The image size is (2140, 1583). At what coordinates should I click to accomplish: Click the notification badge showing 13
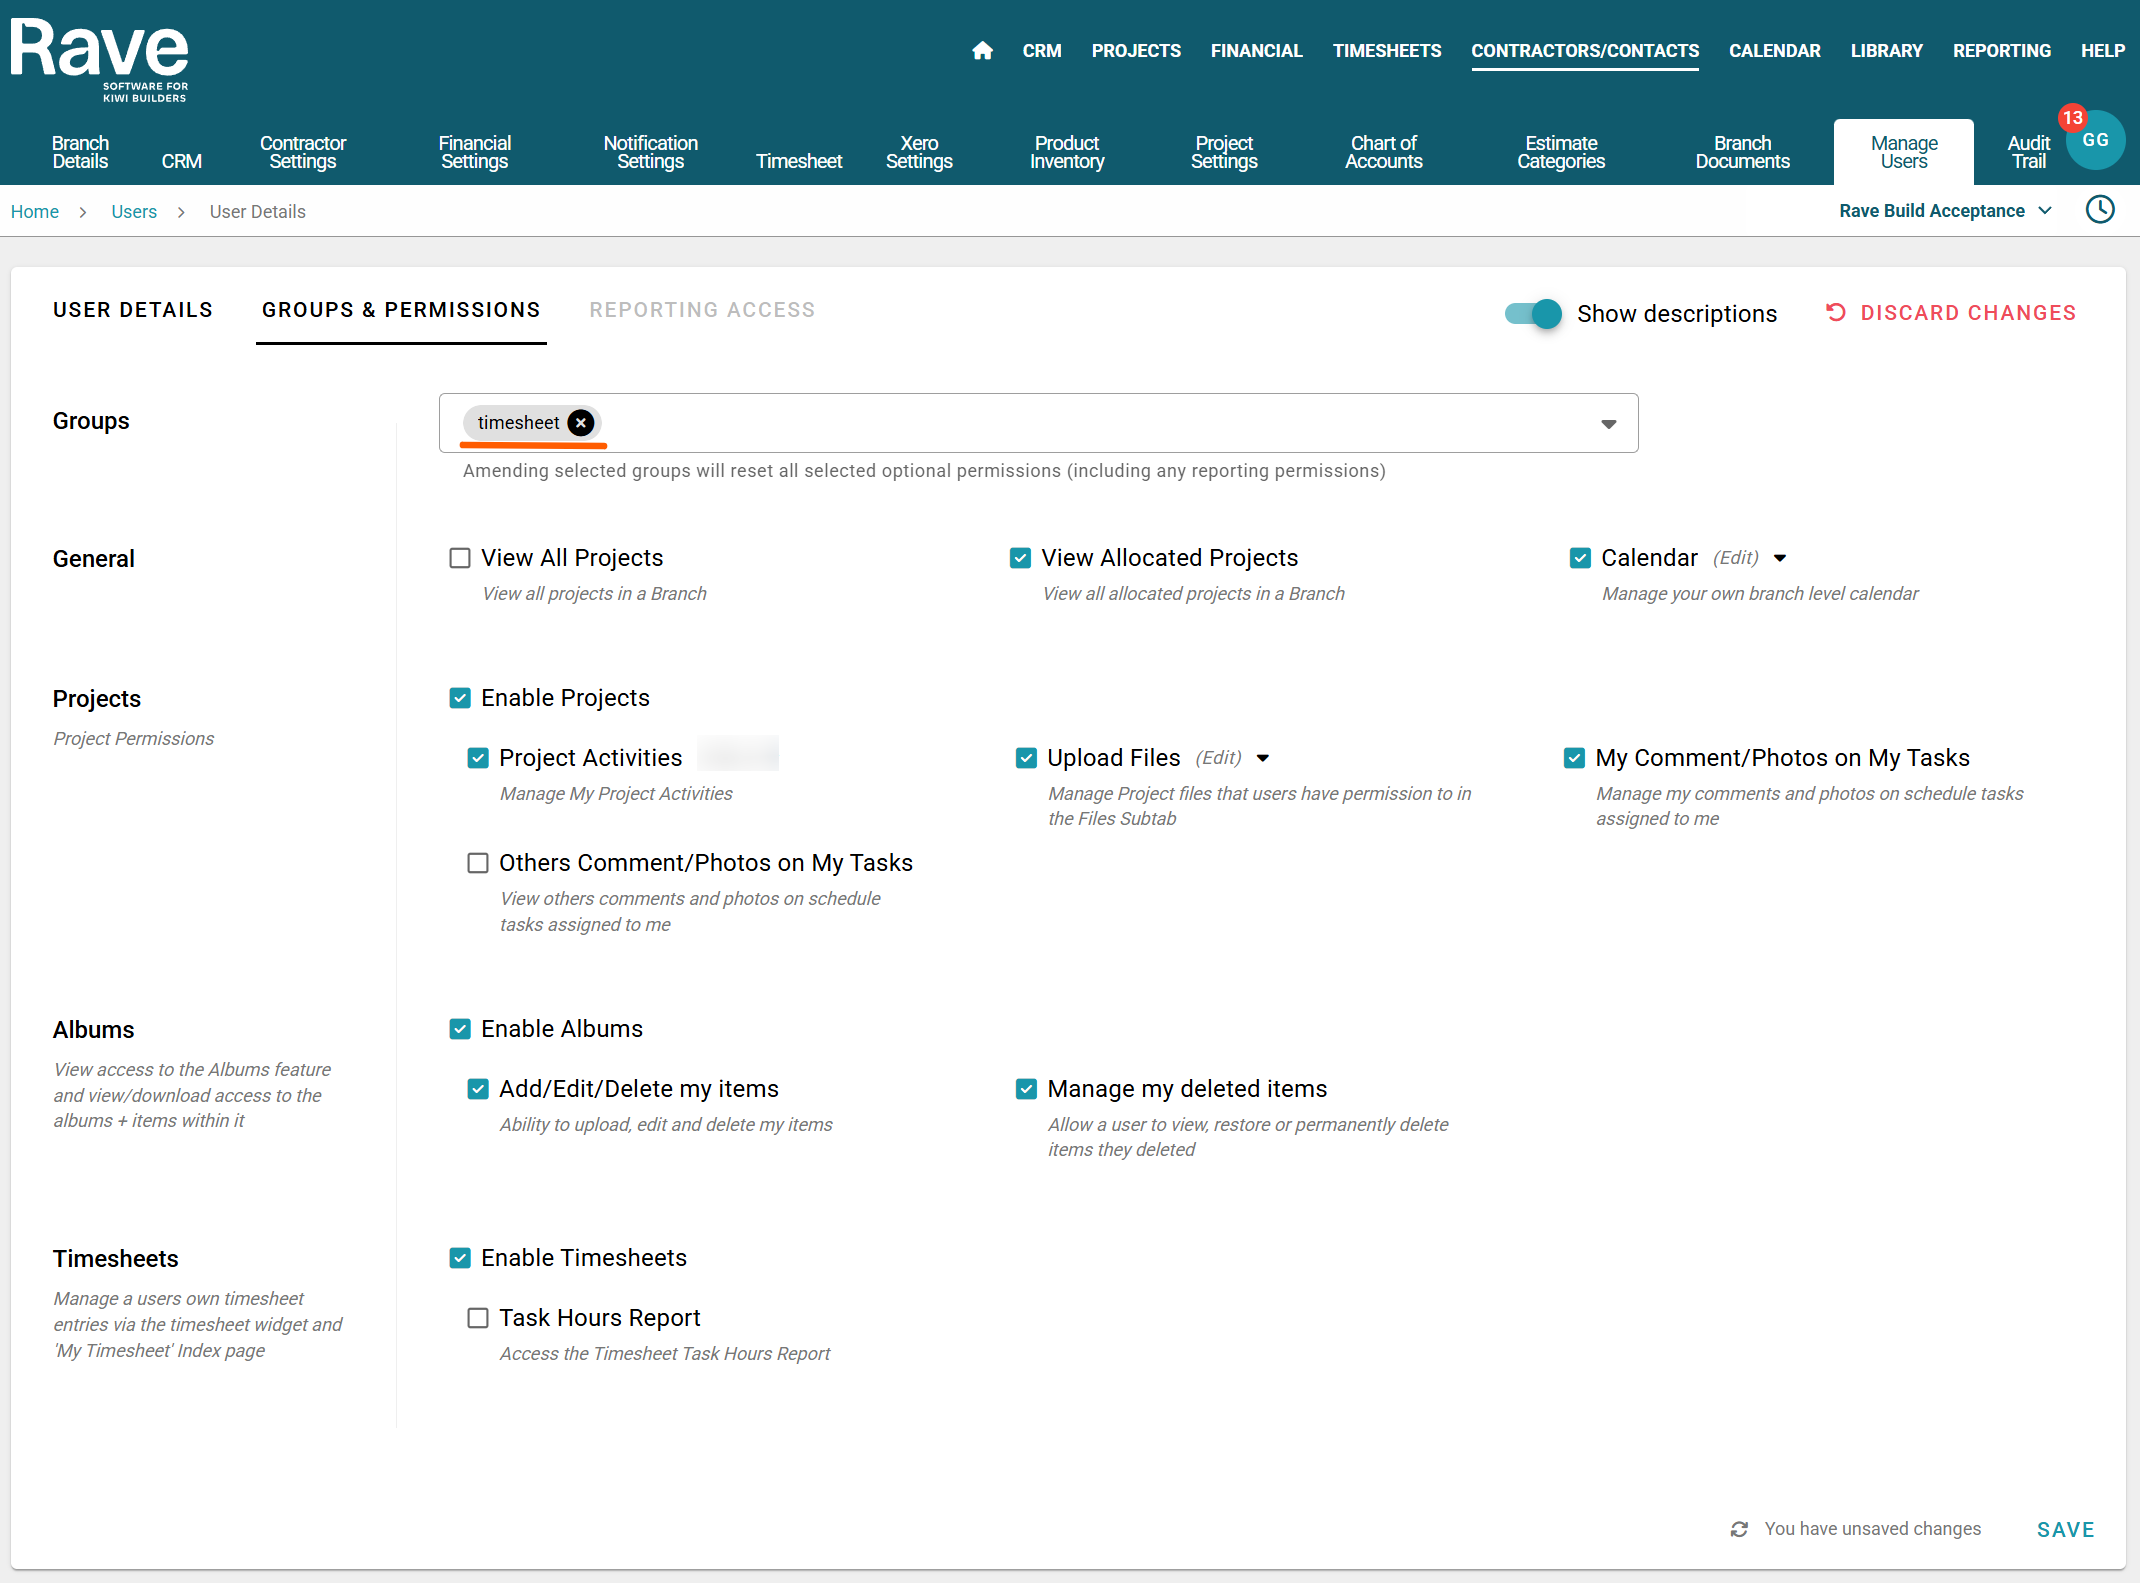pos(2072,118)
